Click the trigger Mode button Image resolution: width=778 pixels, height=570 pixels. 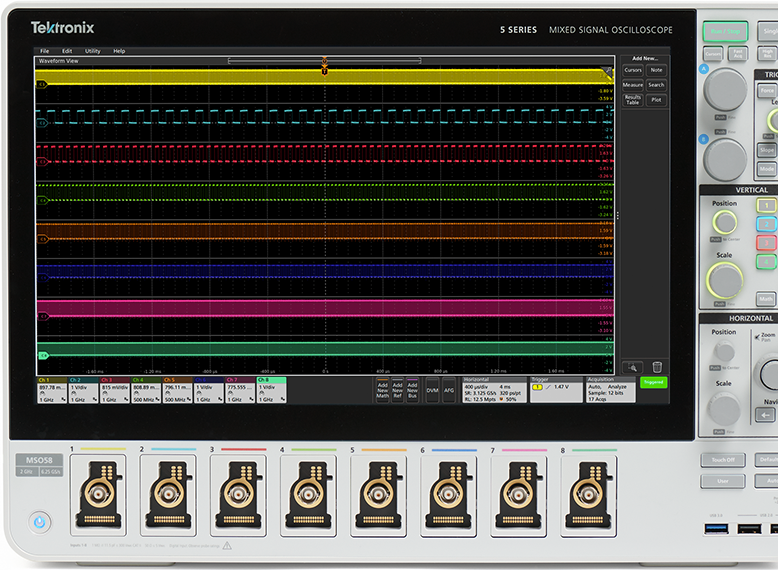767,169
